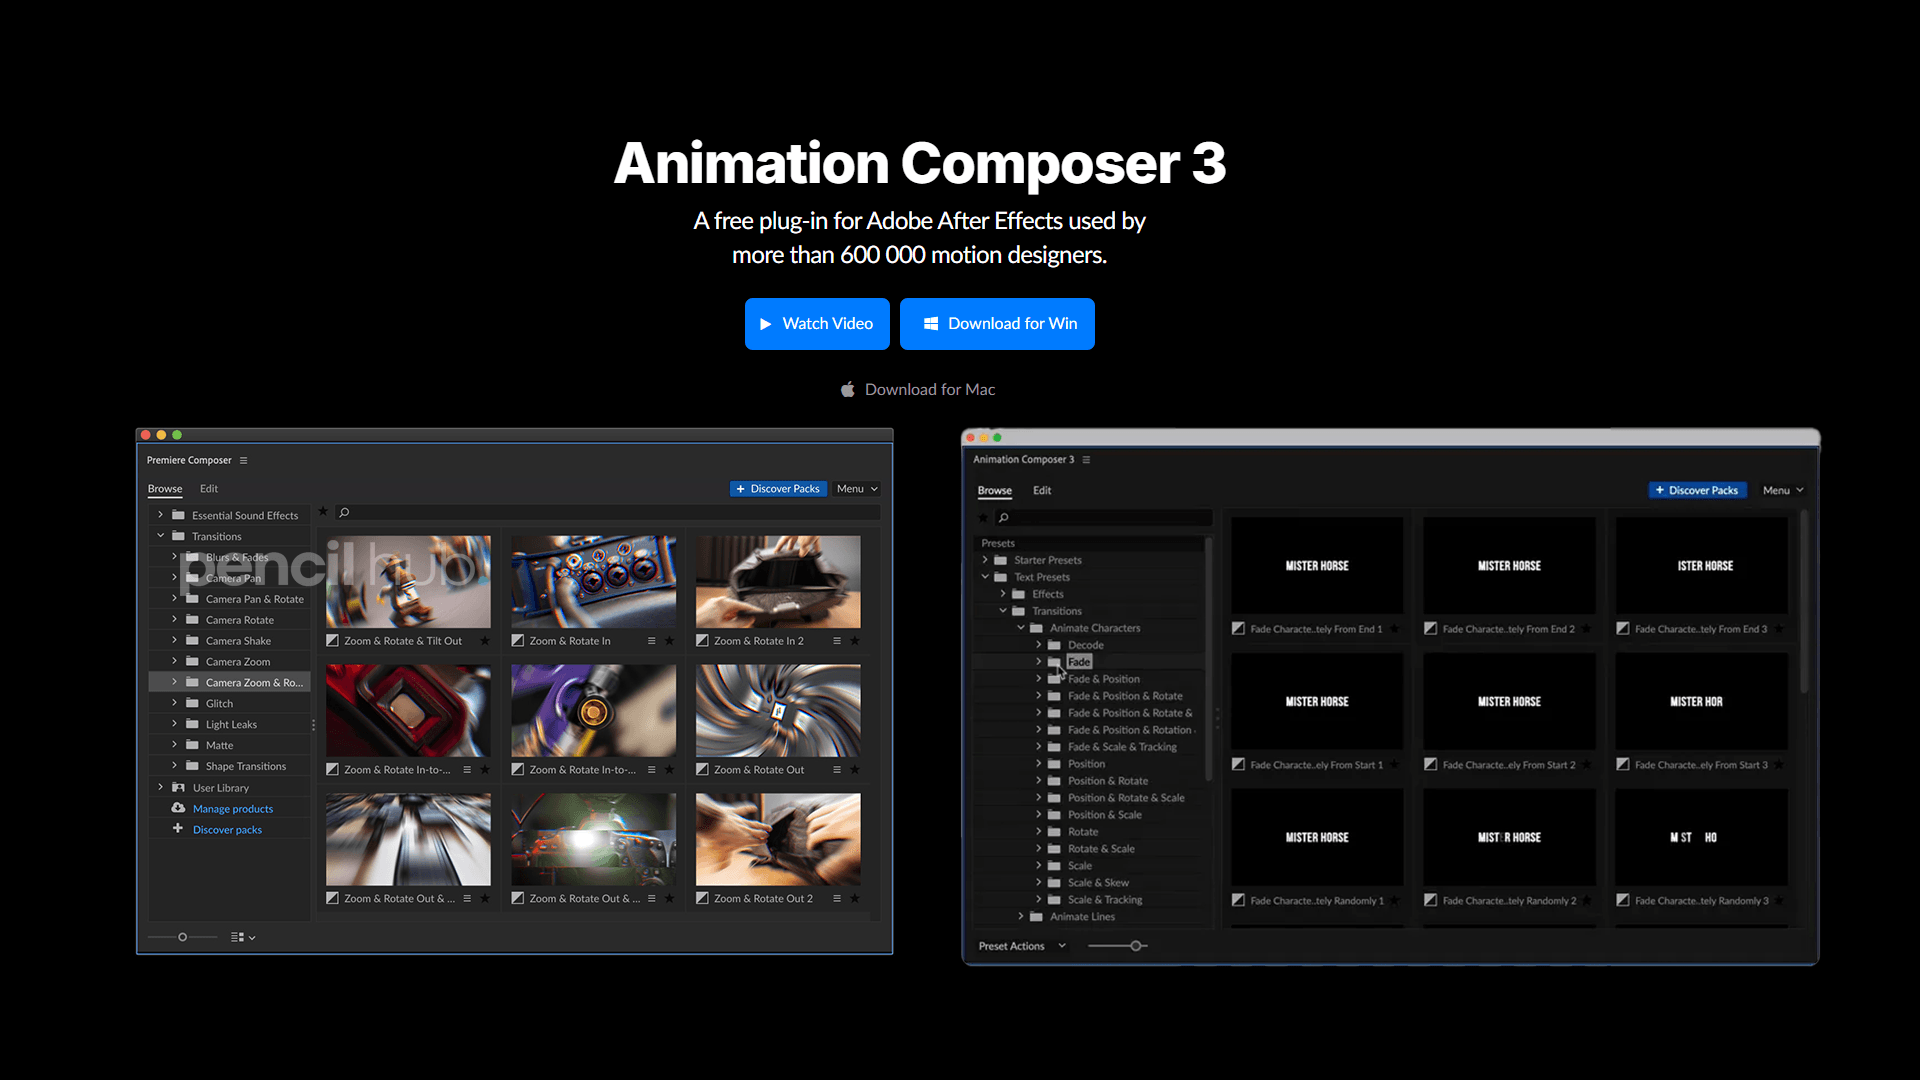Click Discover Packs in Animation Composer 3 panel
1920x1080 pixels.
[1697, 490]
